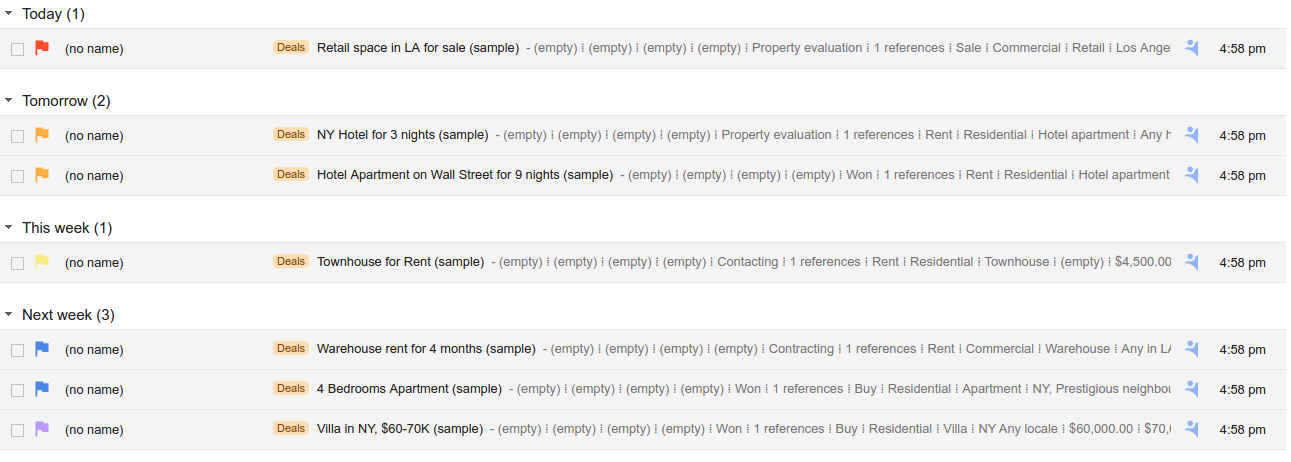The image size is (1291, 462).
Task: Click the Deals tag on Warehouse rent row
Action: click(291, 348)
